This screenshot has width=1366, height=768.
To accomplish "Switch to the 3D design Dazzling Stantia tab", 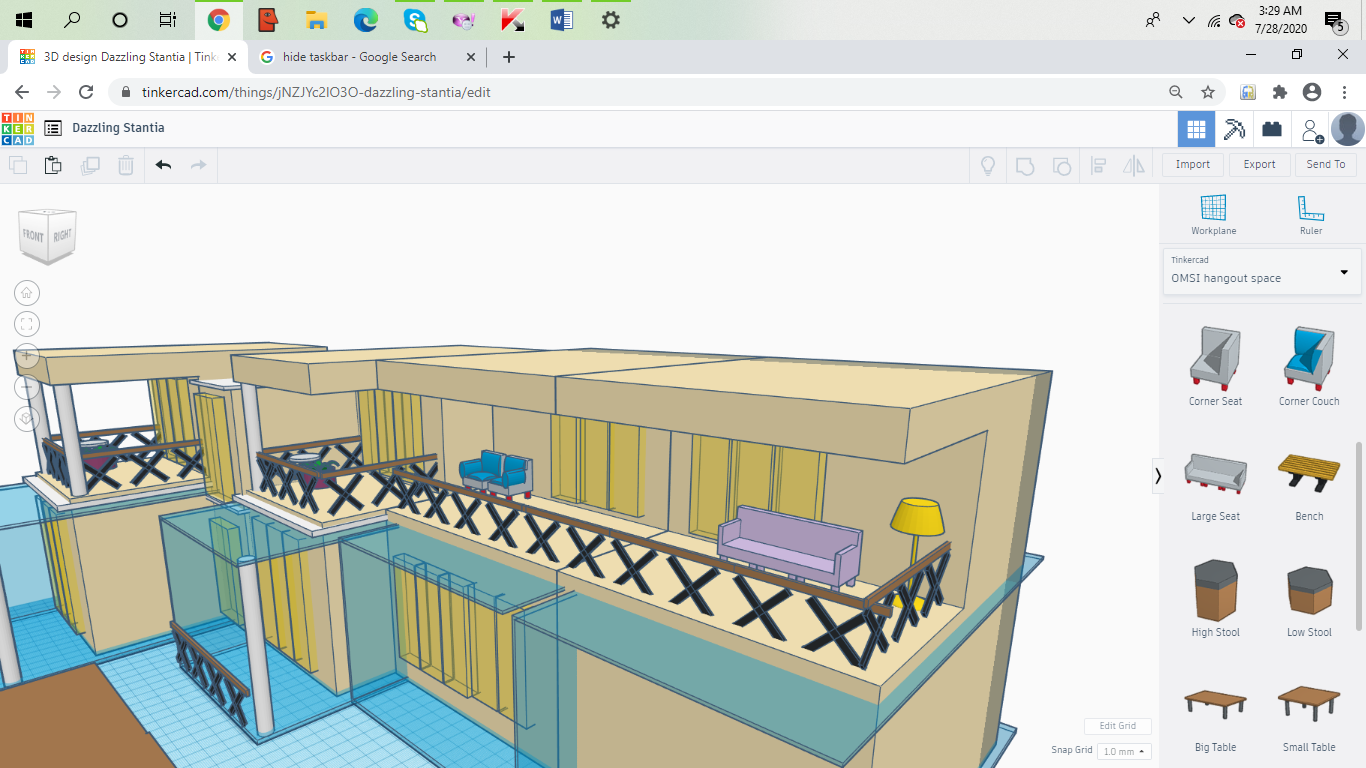I will (128, 57).
